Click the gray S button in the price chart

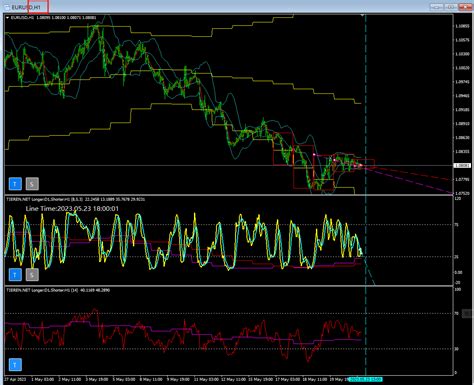click(32, 184)
